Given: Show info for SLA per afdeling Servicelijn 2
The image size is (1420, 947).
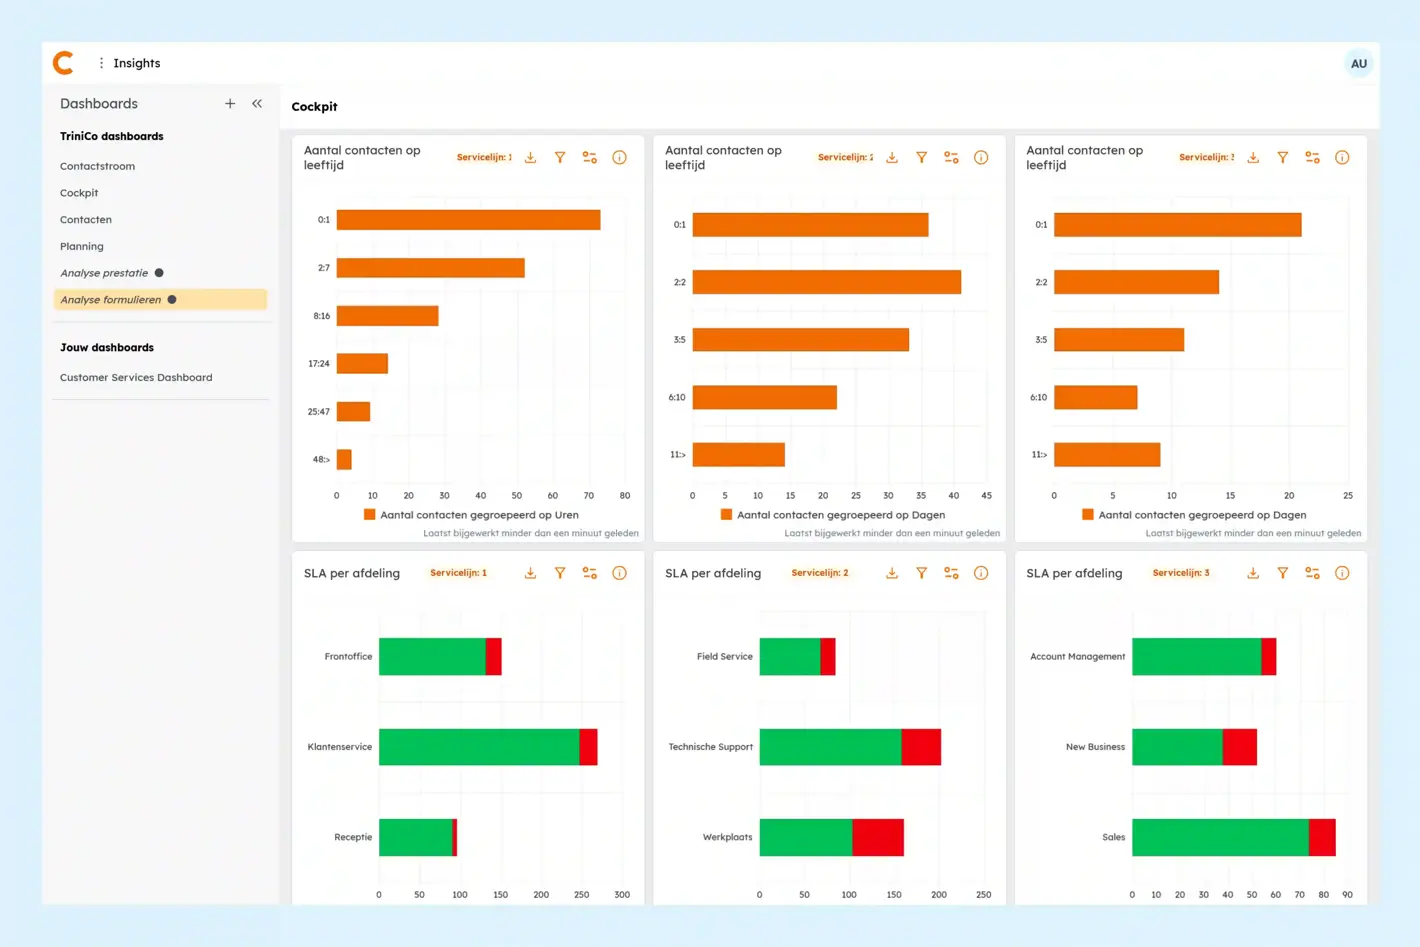Looking at the screenshot, I should coord(981,574).
